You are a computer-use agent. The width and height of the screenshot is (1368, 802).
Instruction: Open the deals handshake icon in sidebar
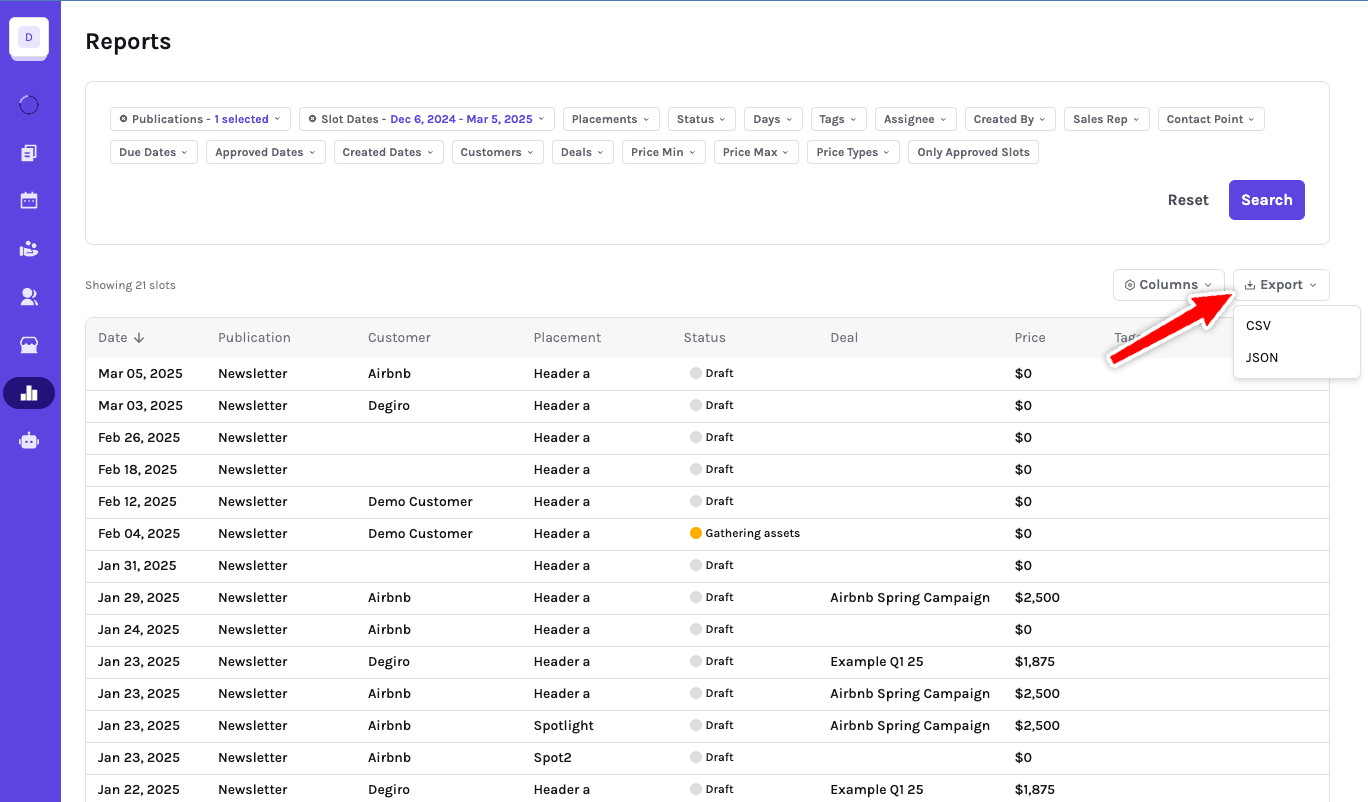point(29,249)
